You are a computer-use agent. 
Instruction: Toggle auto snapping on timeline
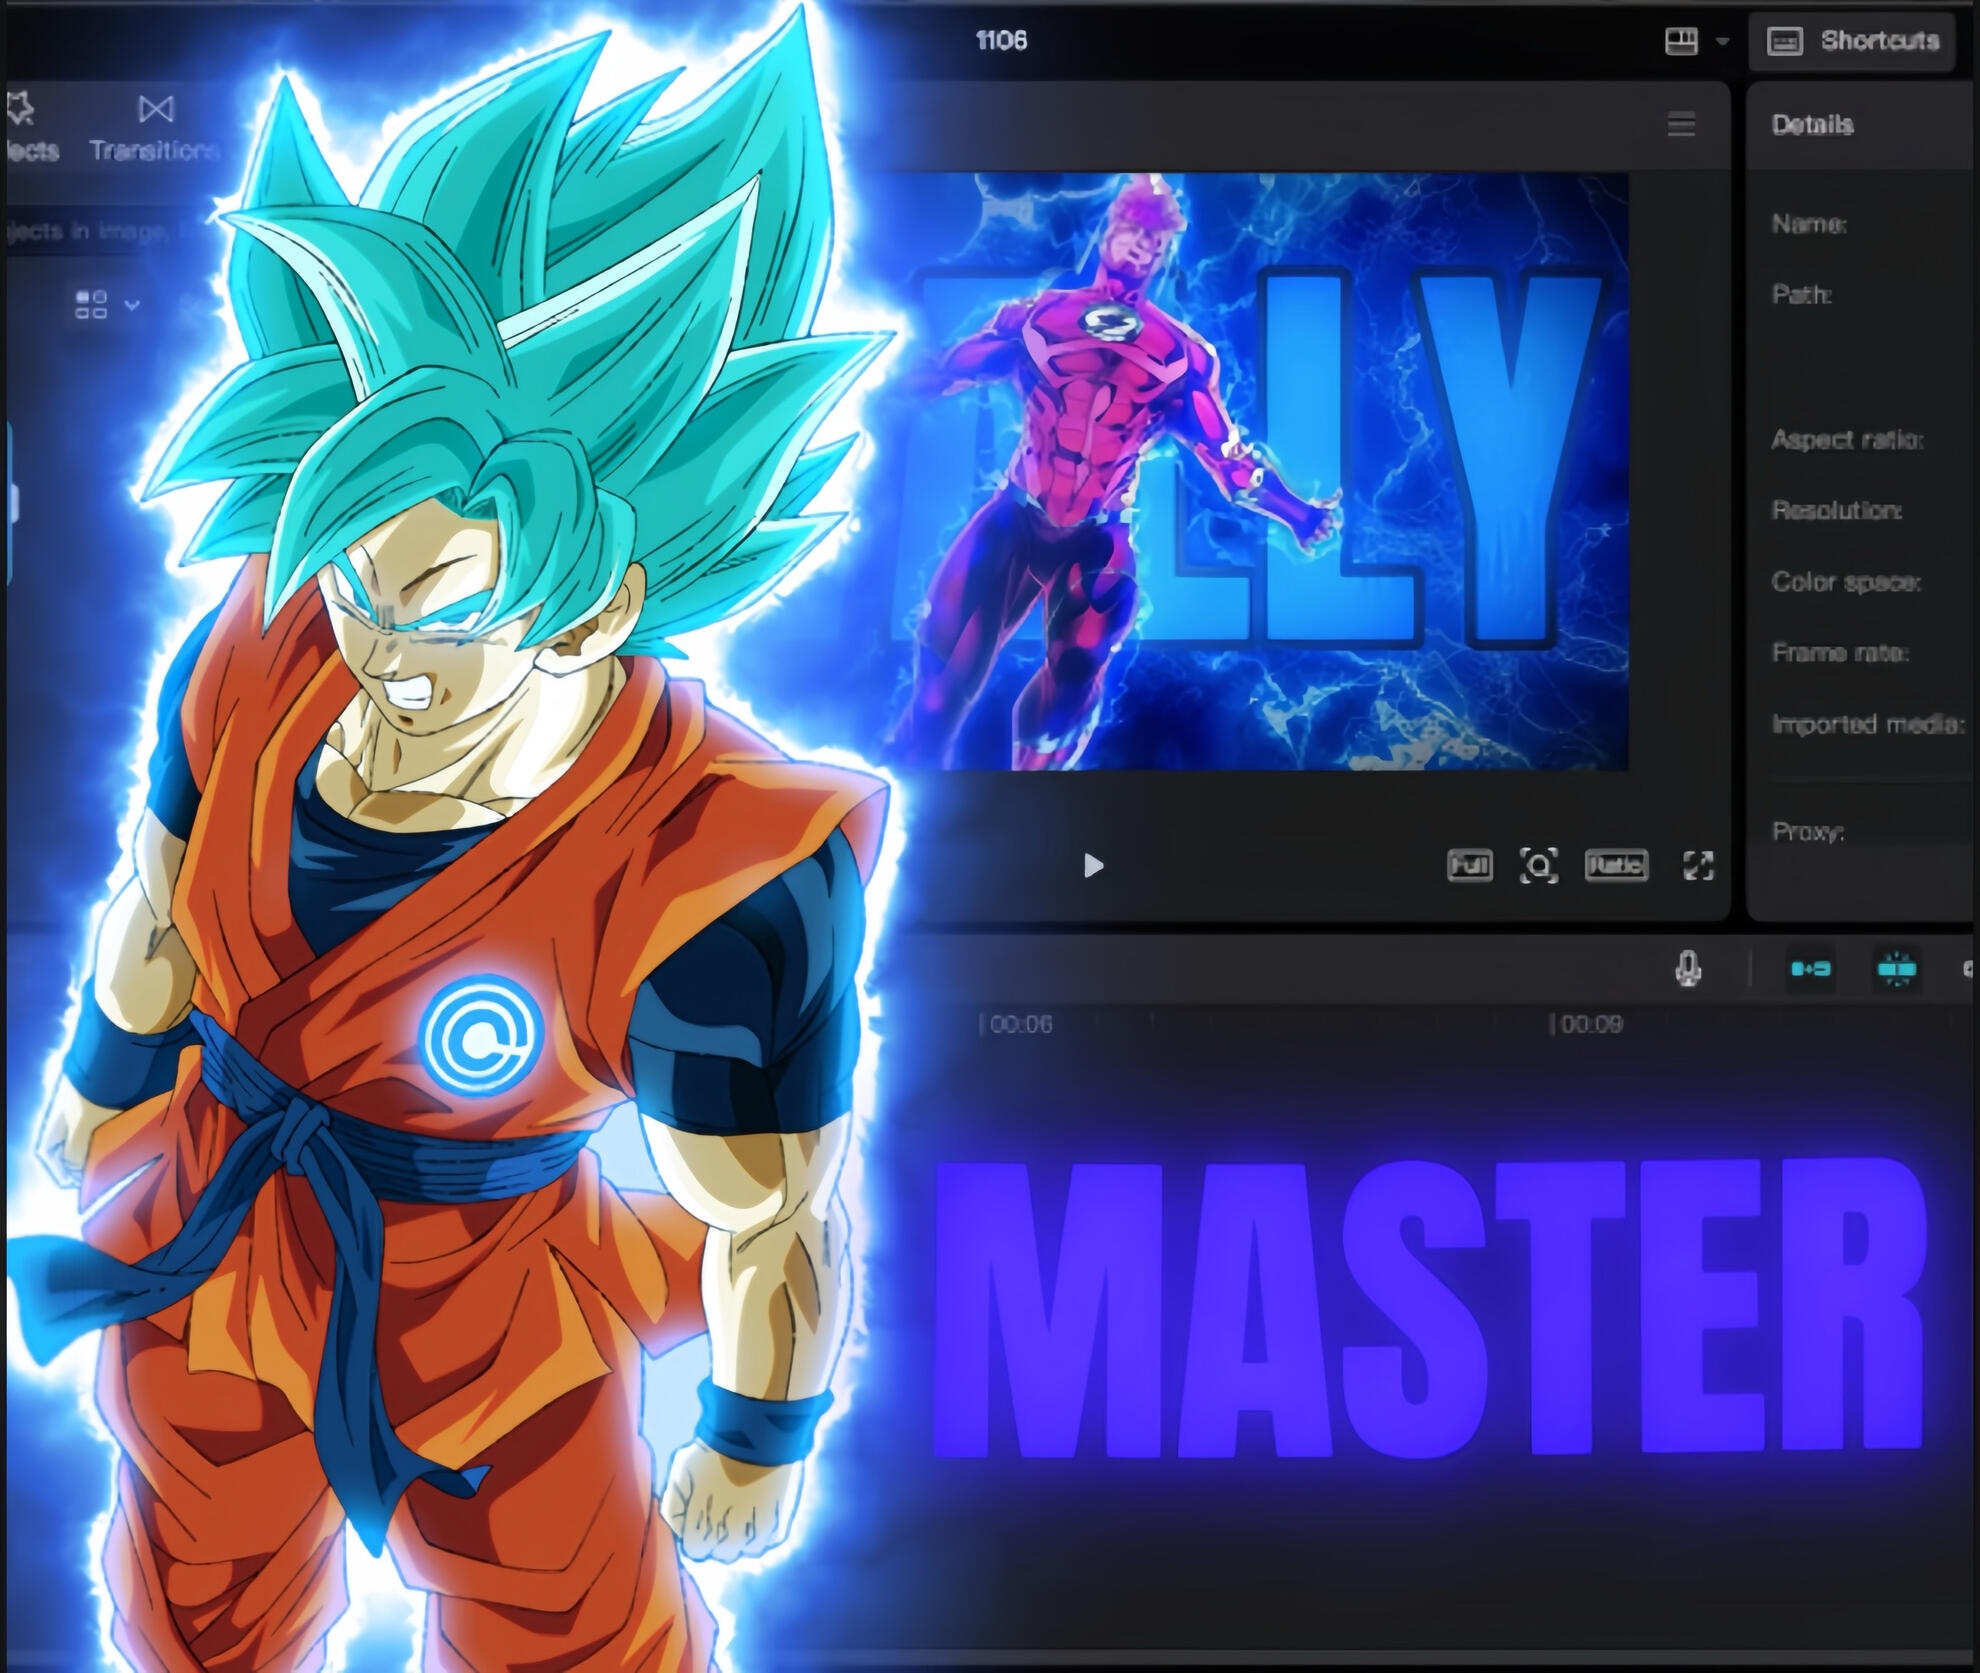point(1896,969)
